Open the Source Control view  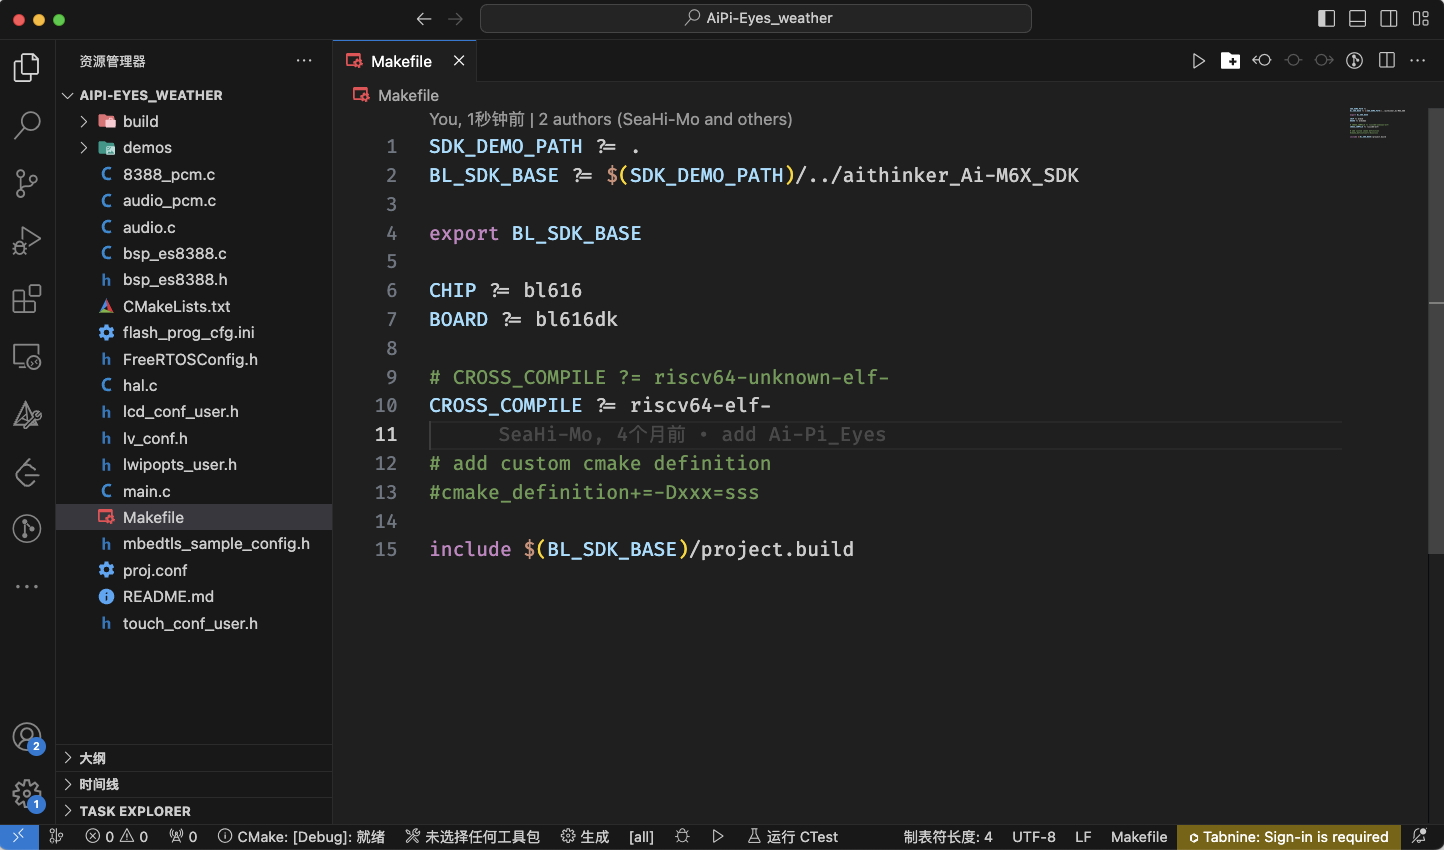click(27, 183)
